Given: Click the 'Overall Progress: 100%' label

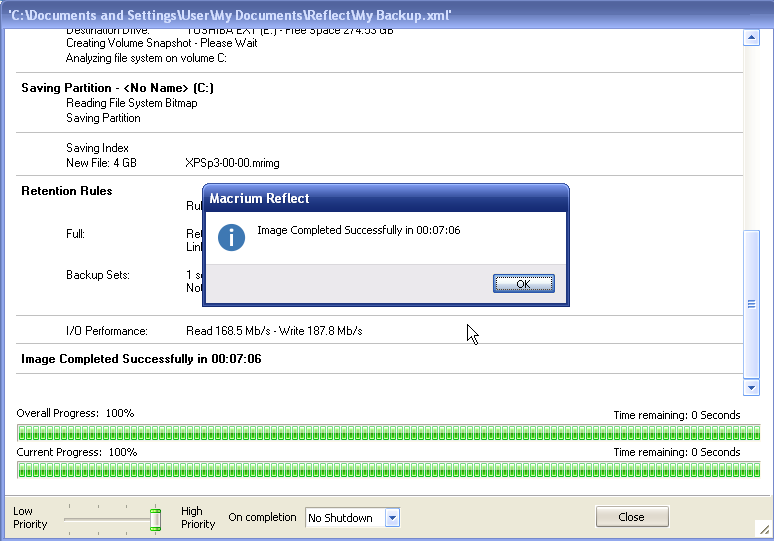Looking at the screenshot, I should [75, 413].
